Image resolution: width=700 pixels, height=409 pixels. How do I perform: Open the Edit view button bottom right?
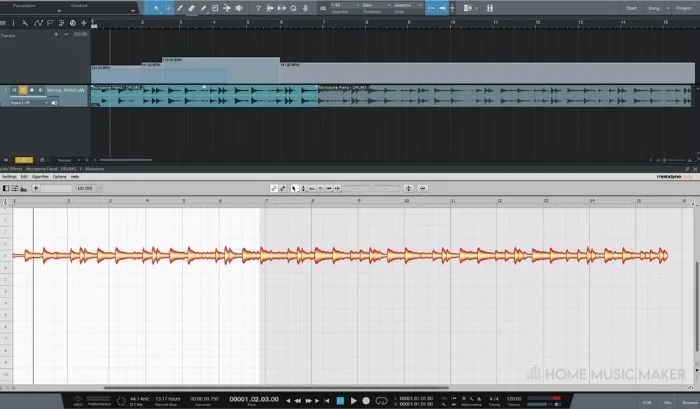coord(647,403)
